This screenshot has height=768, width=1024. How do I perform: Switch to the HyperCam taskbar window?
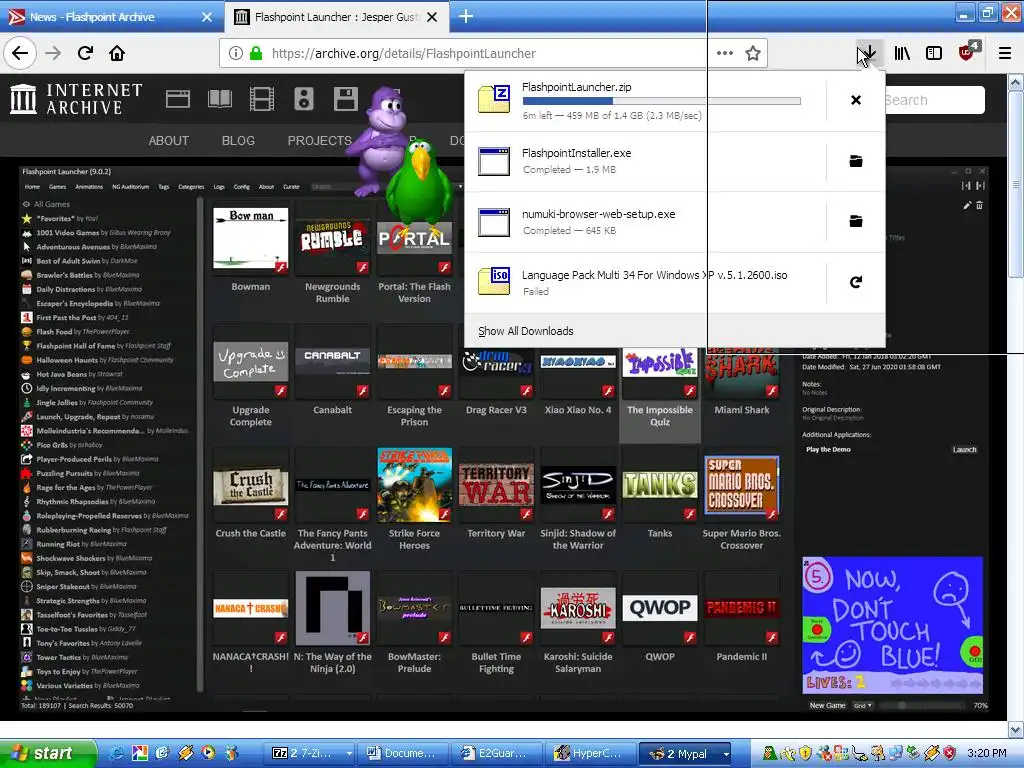point(591,753)
